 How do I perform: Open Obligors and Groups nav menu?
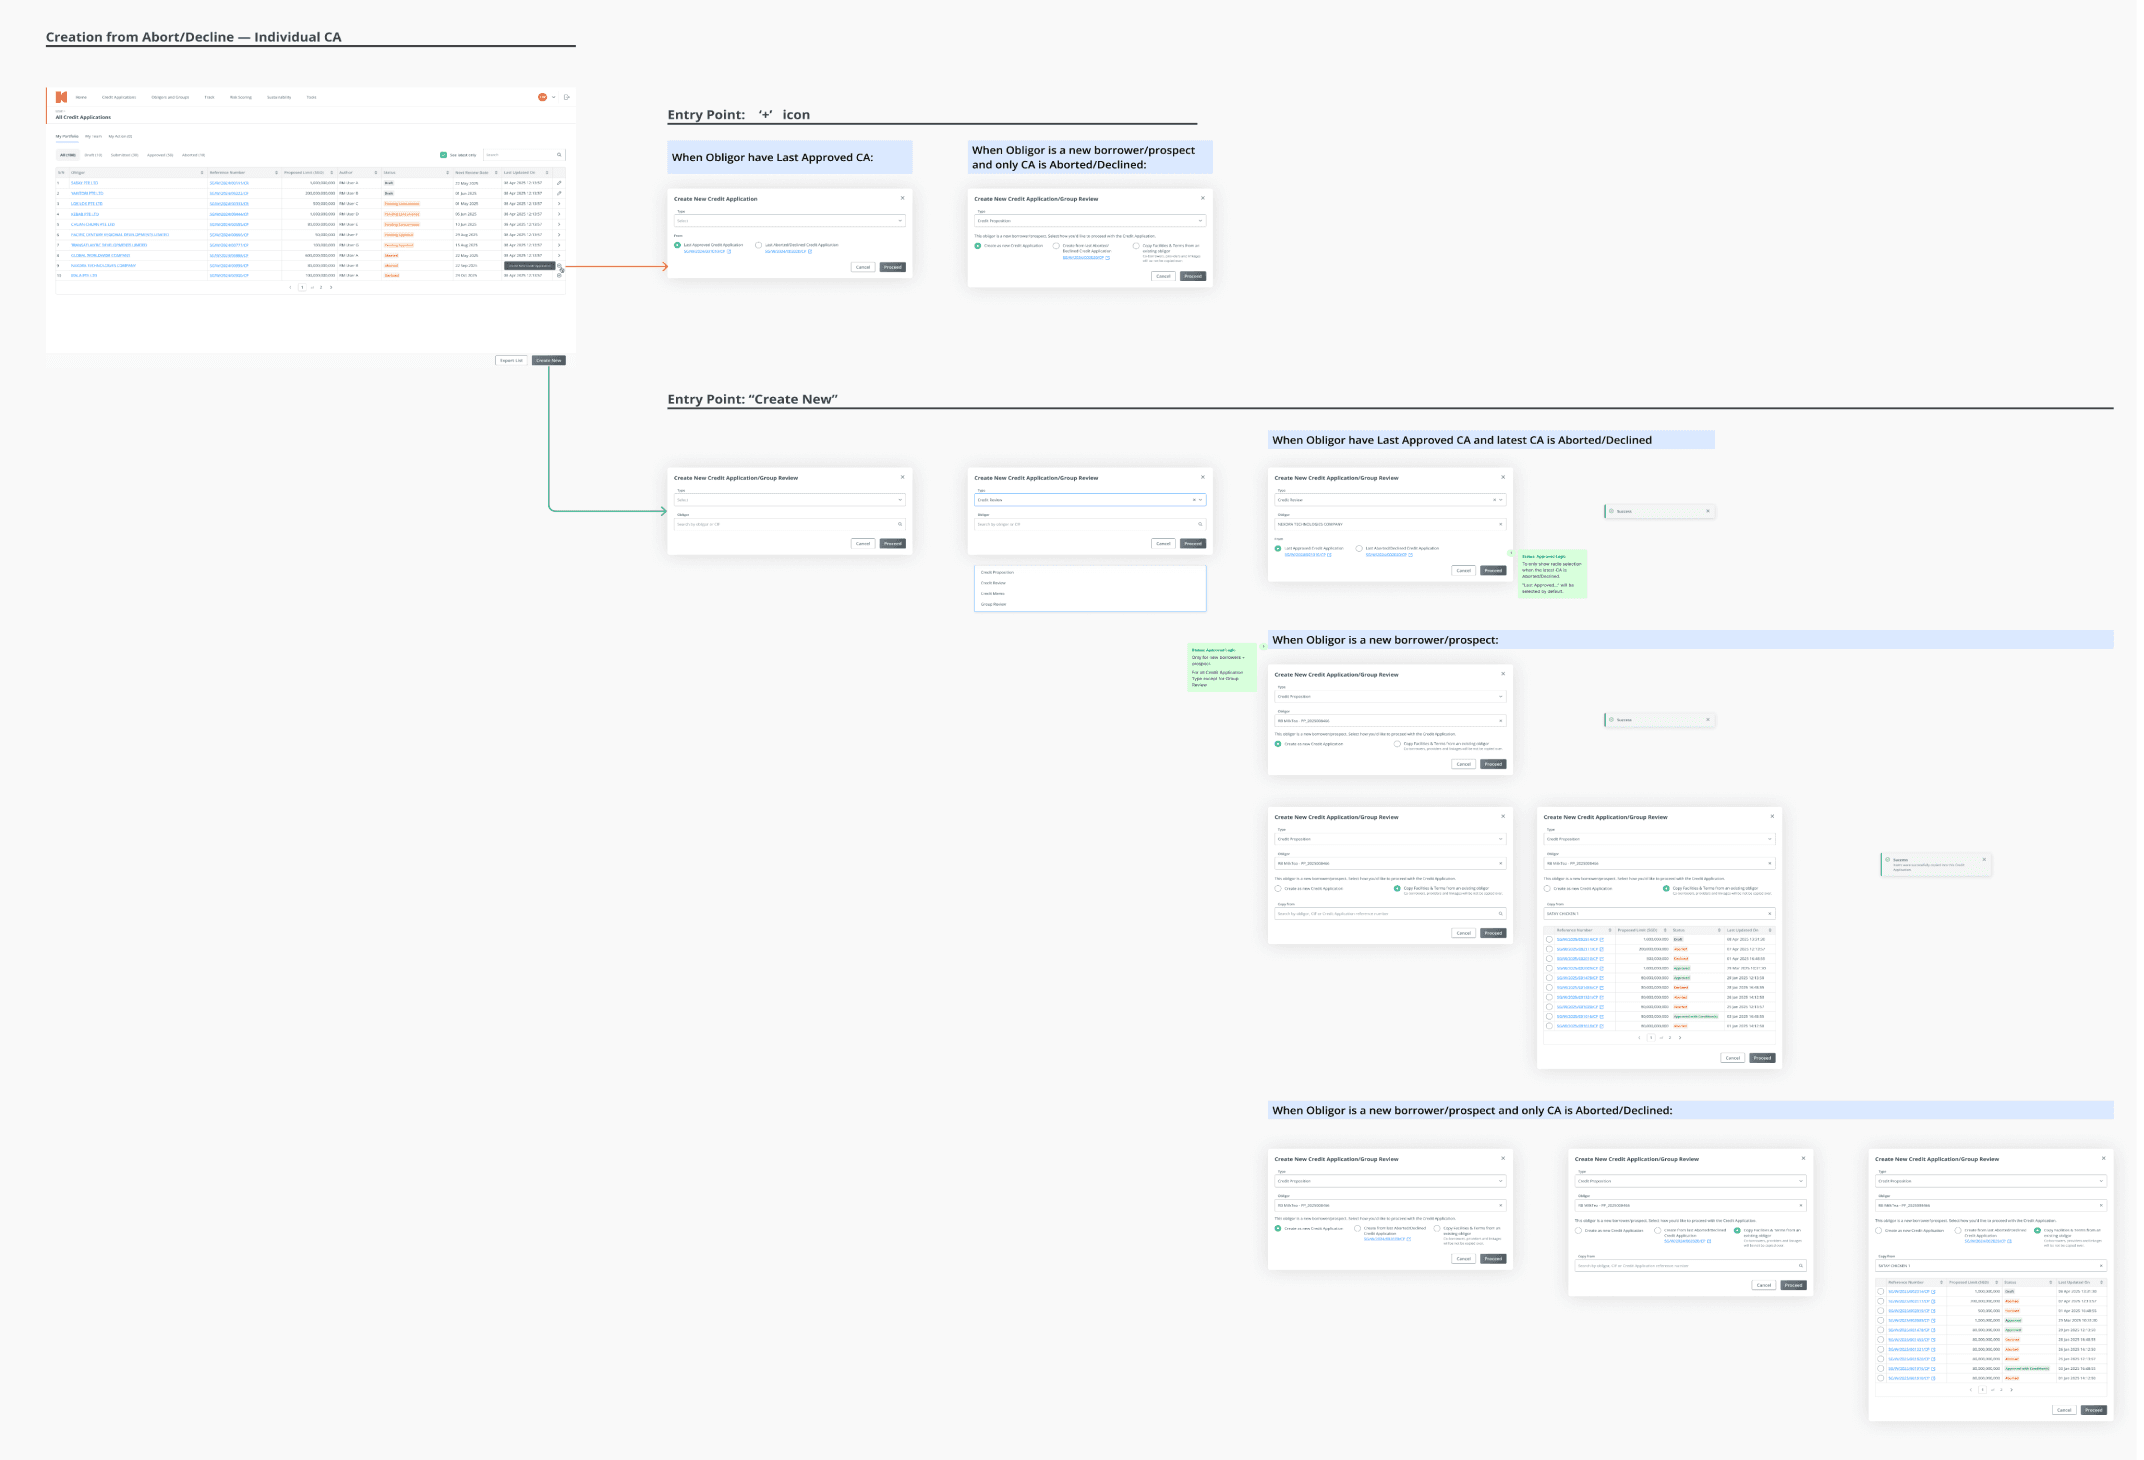(x=170, y=97)
